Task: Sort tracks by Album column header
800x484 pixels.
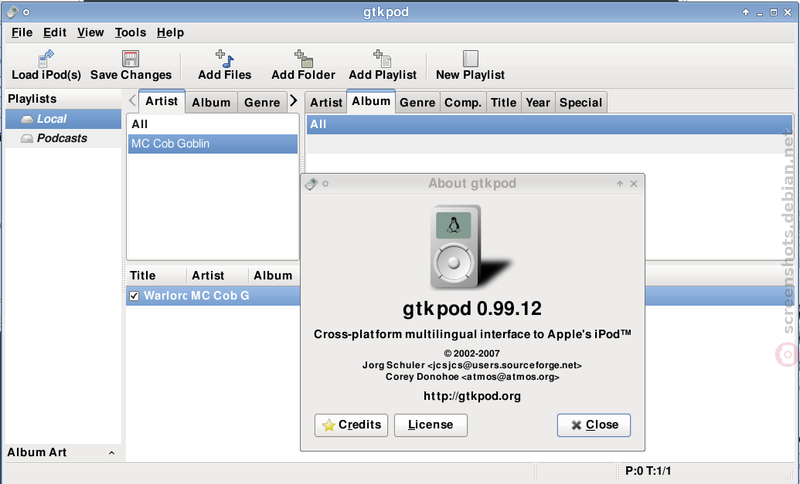Action: tap(274, 276)
